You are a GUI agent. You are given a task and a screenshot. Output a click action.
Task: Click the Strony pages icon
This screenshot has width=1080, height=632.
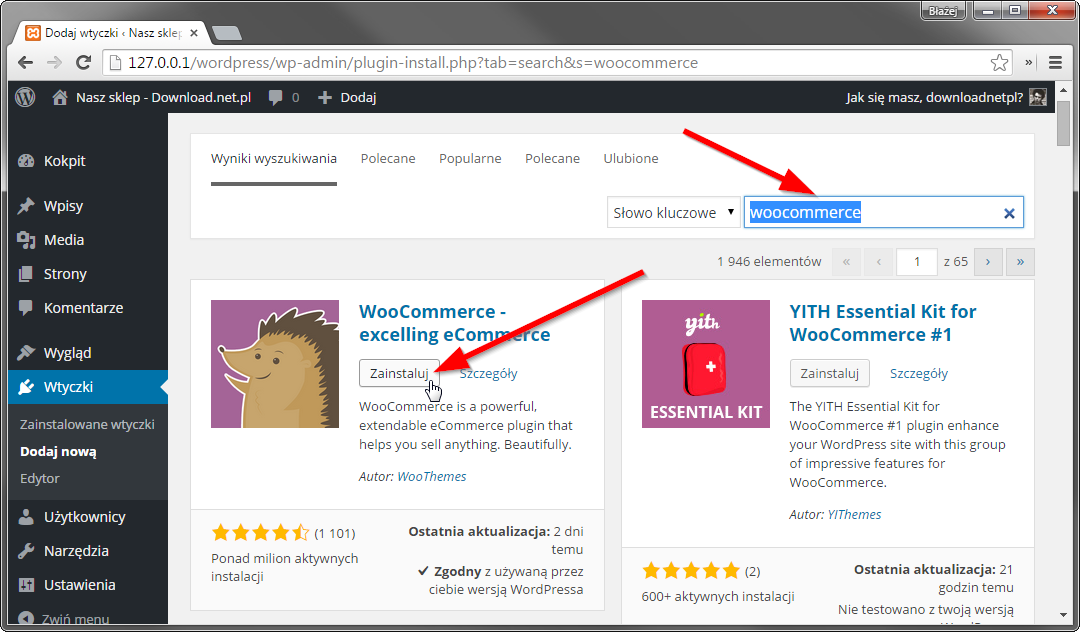click(x=26, y=274)
